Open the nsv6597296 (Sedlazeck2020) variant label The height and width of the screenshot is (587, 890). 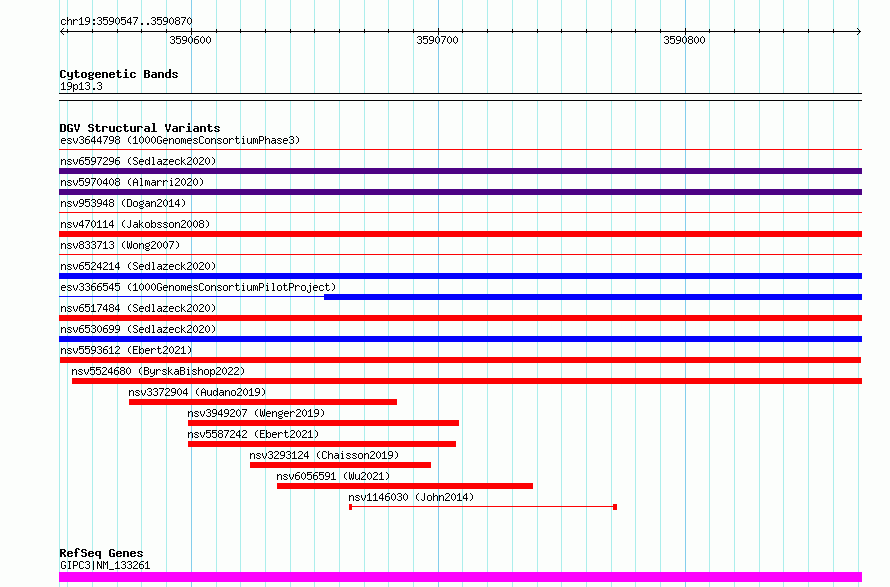tap(138, 161)
